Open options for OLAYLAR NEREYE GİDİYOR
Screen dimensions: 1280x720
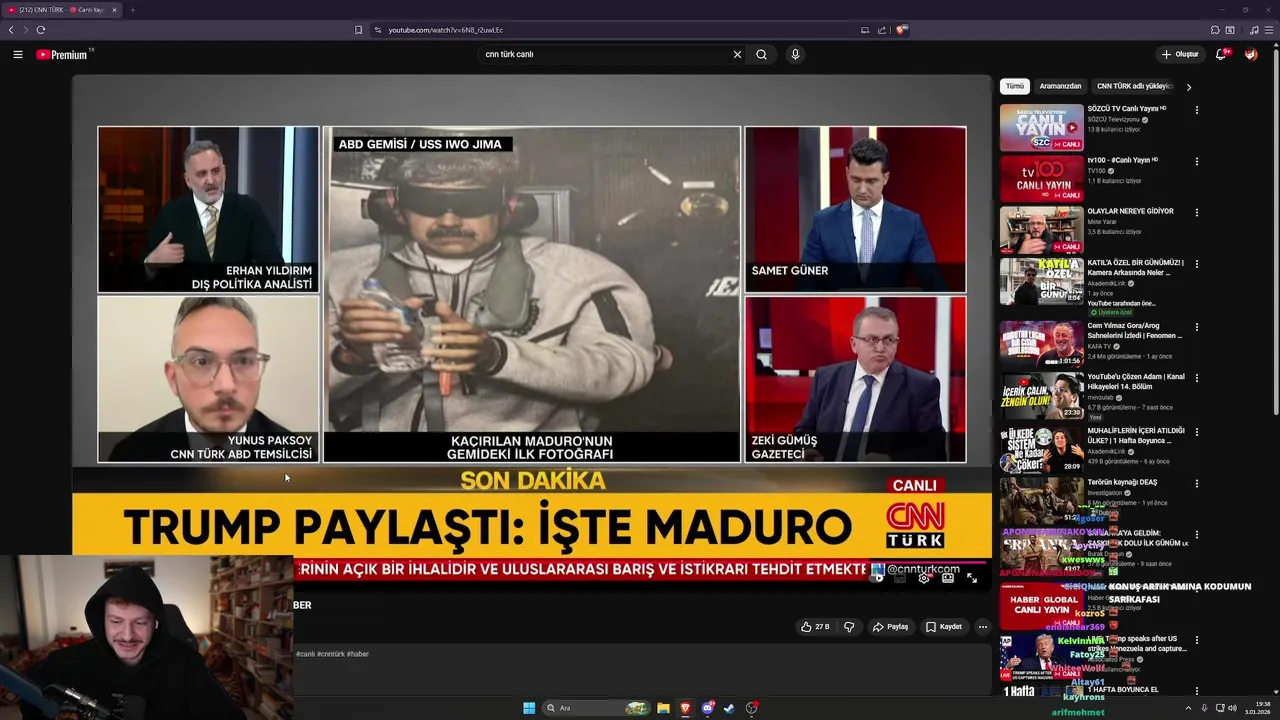coord(1196,213)
